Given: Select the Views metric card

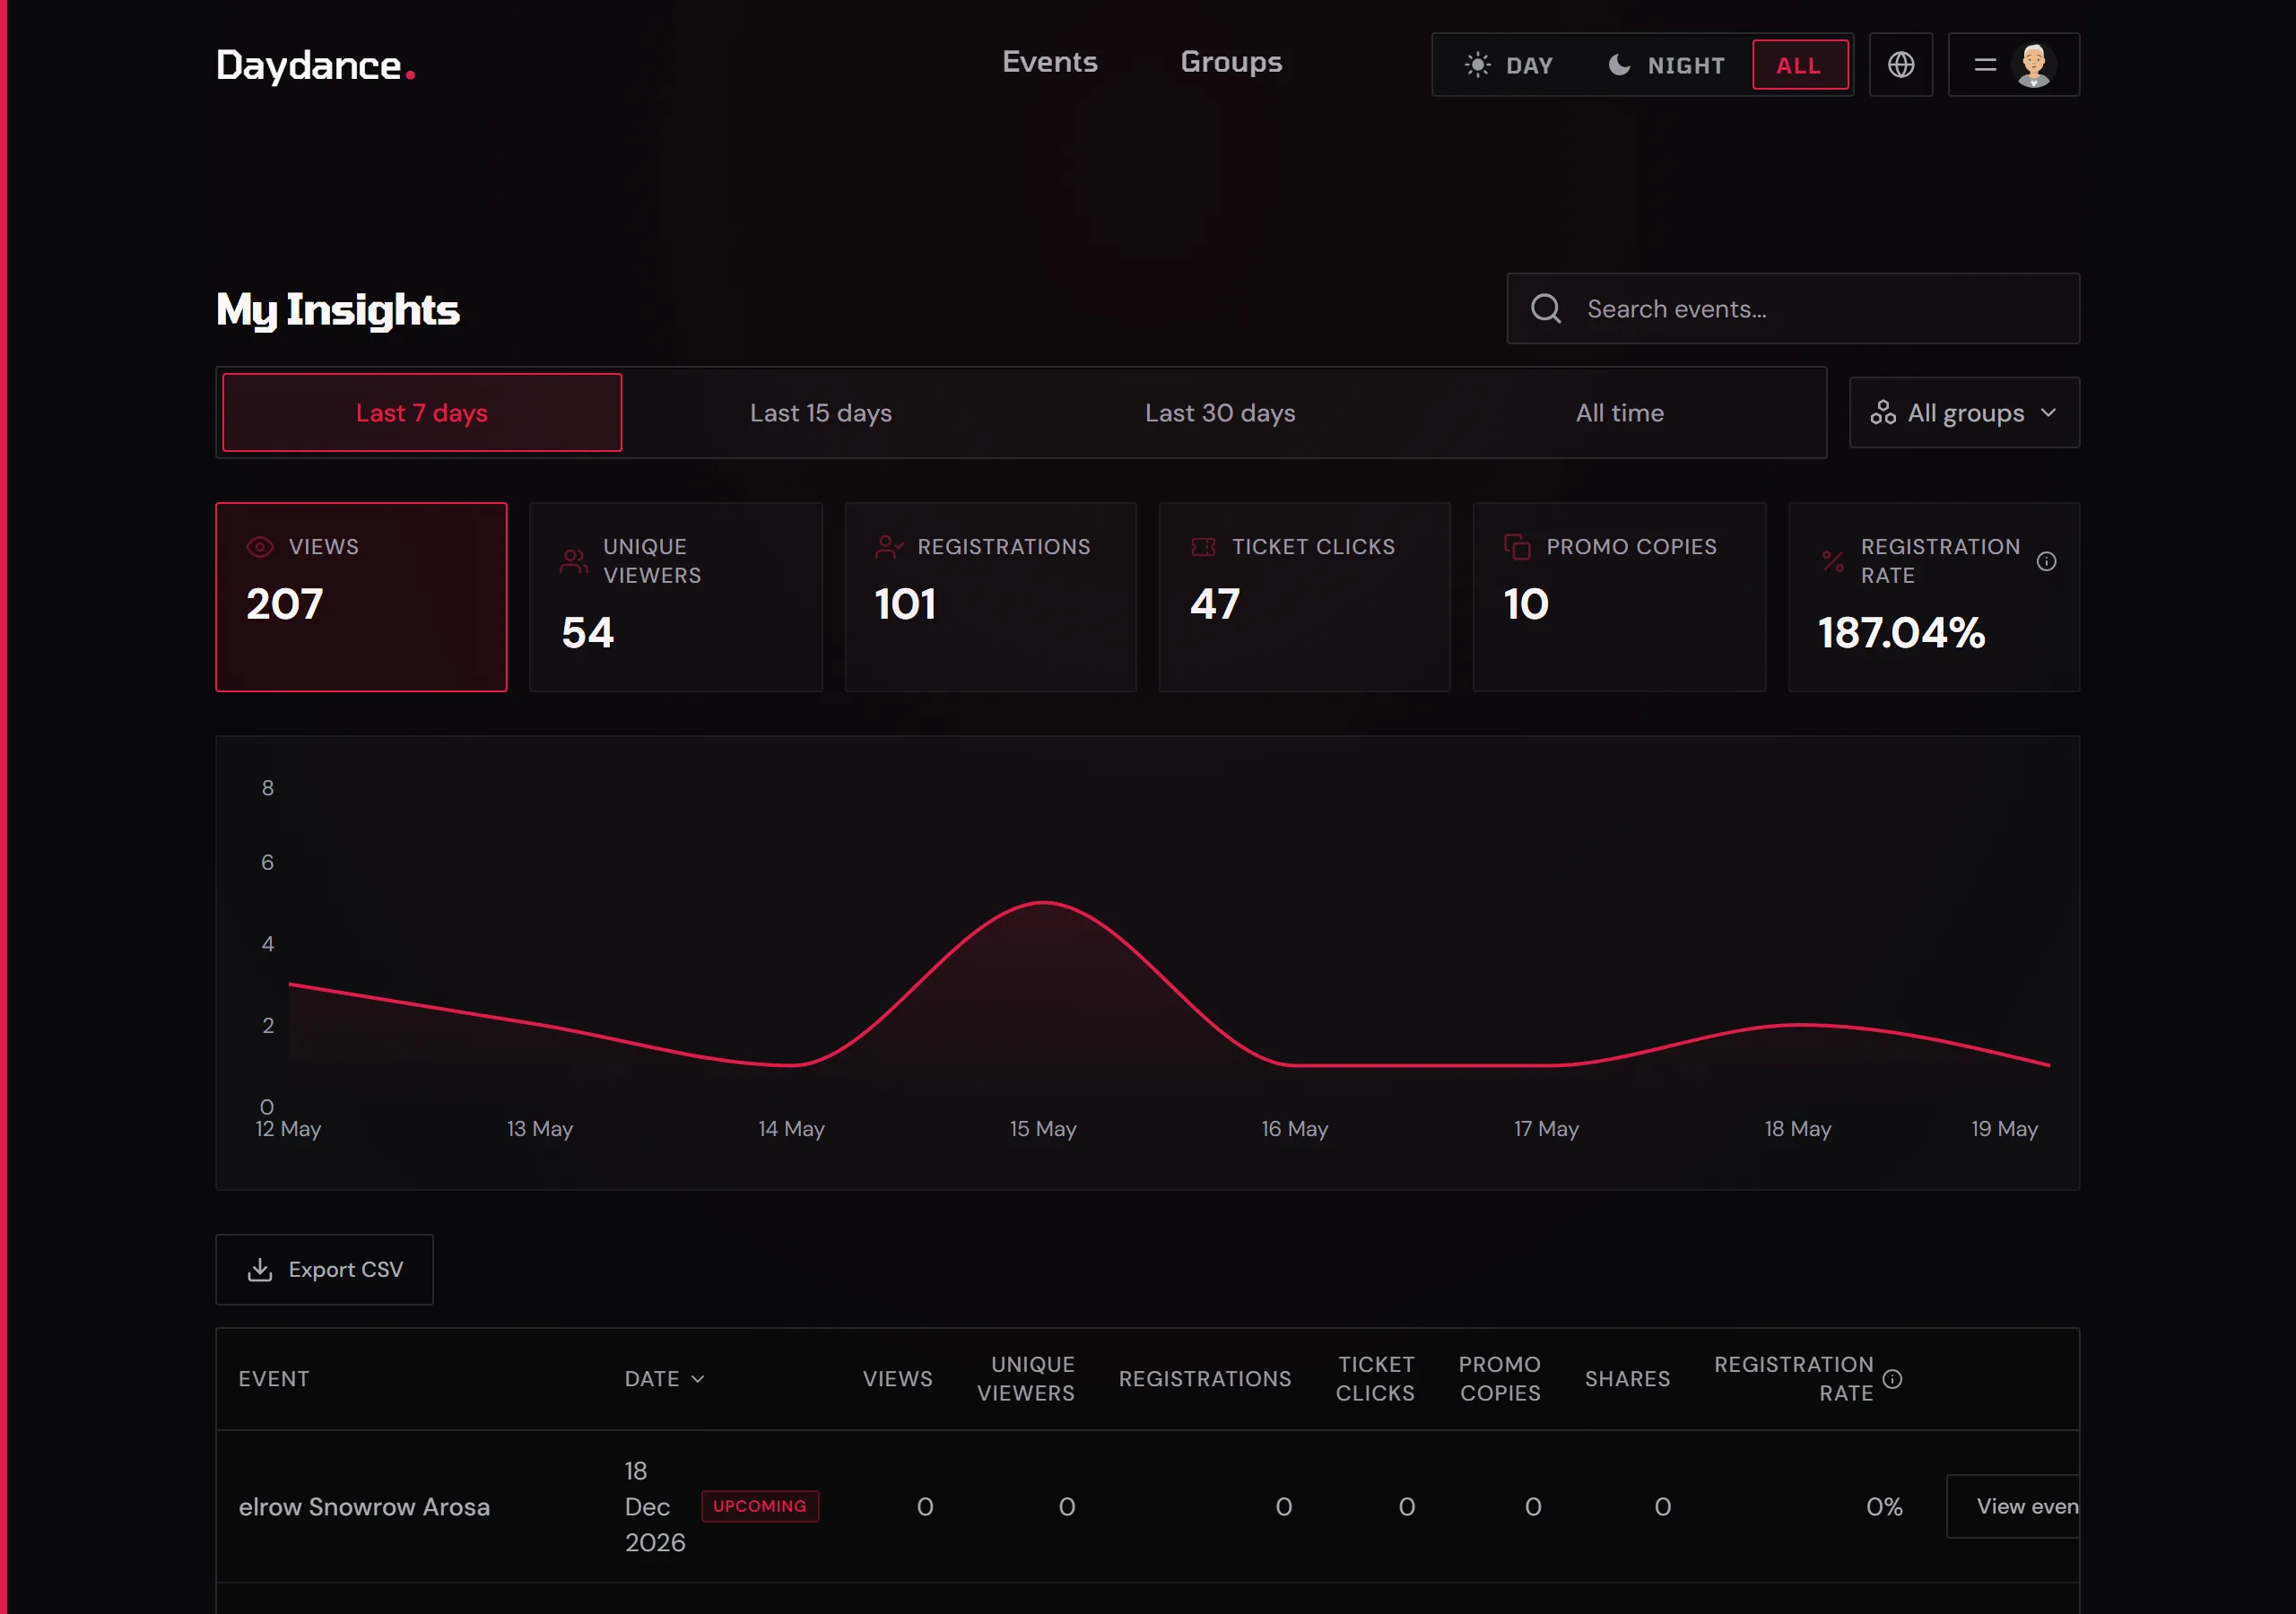Looking at the screenshot, I should click(361, 597).
